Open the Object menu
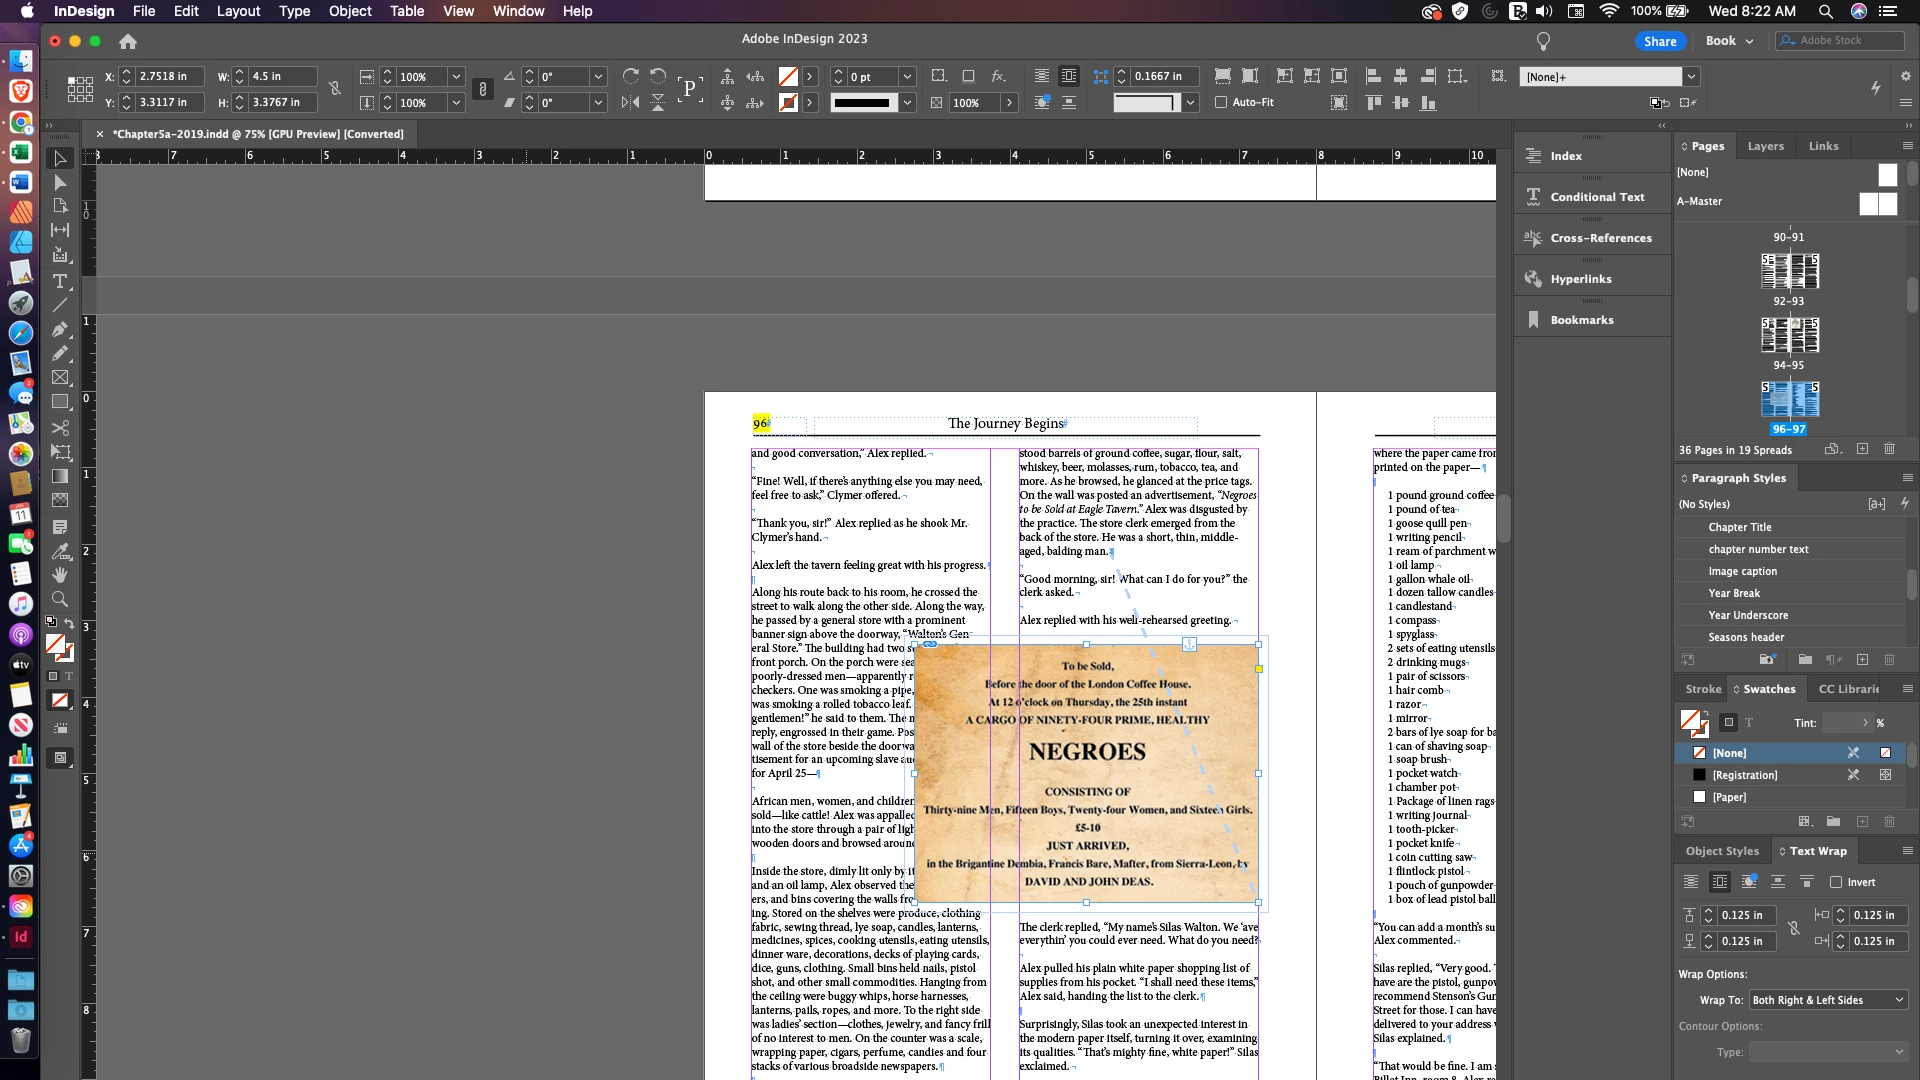The image size is (1920, 1080). 350,11
